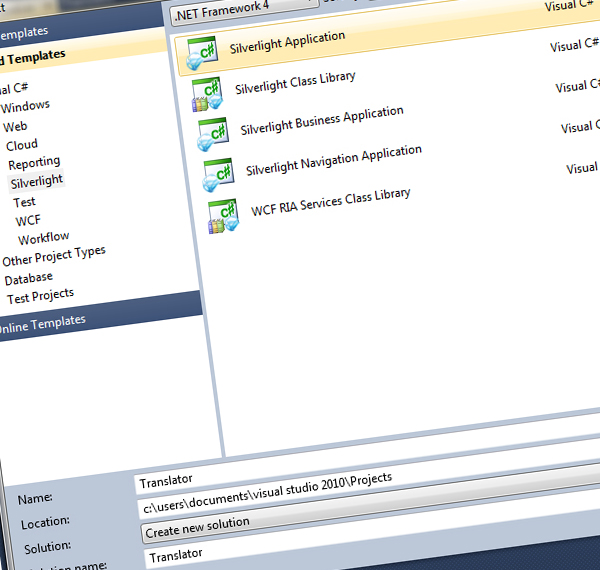Click the Silverlight Business Application icon
Image resolution: width=600 pixels, height=570 pixels.
[x=212, y=135]
